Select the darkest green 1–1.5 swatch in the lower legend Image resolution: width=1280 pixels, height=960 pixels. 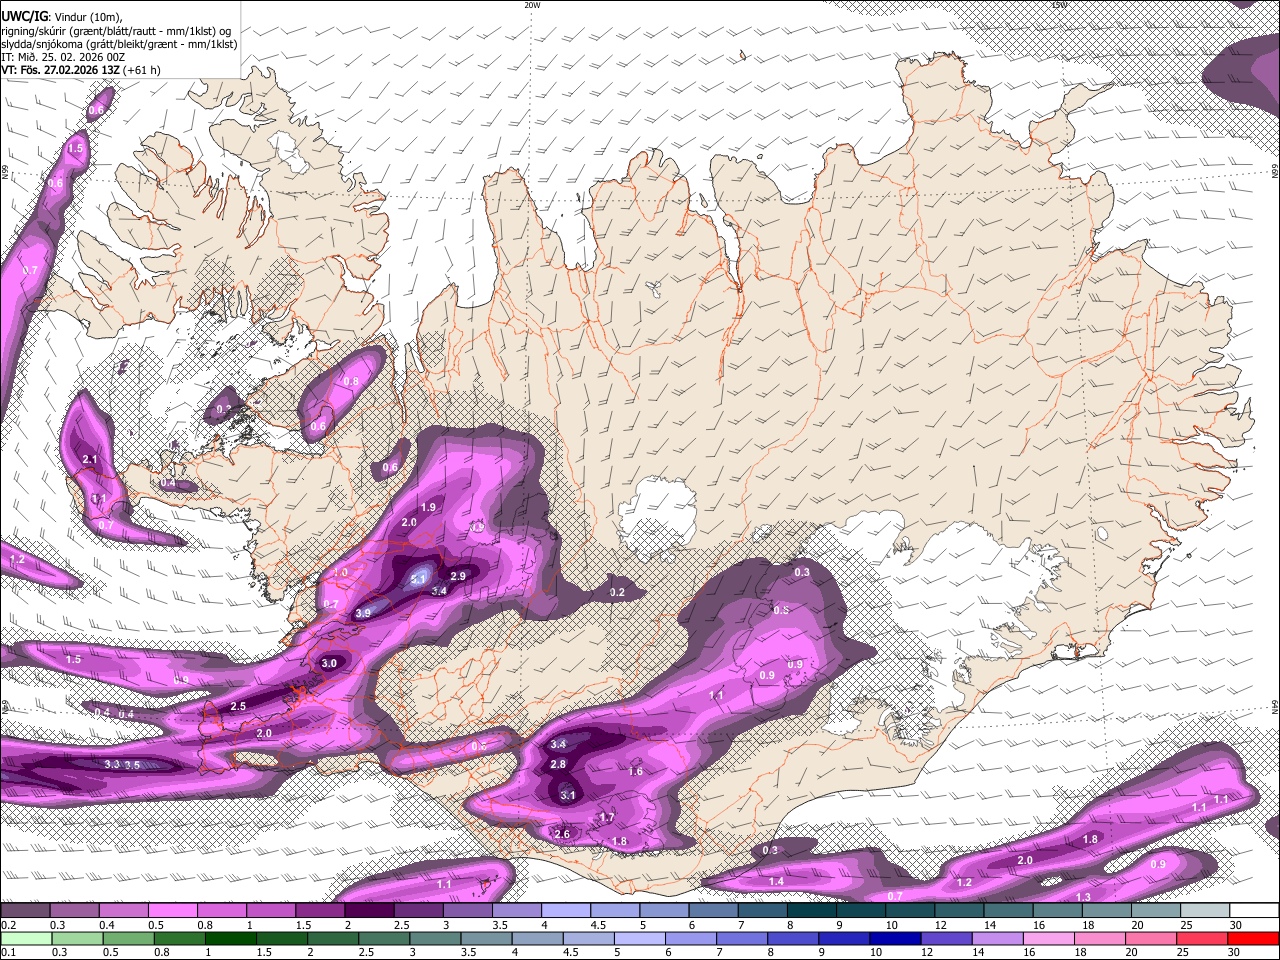click(x=232, y=938)
